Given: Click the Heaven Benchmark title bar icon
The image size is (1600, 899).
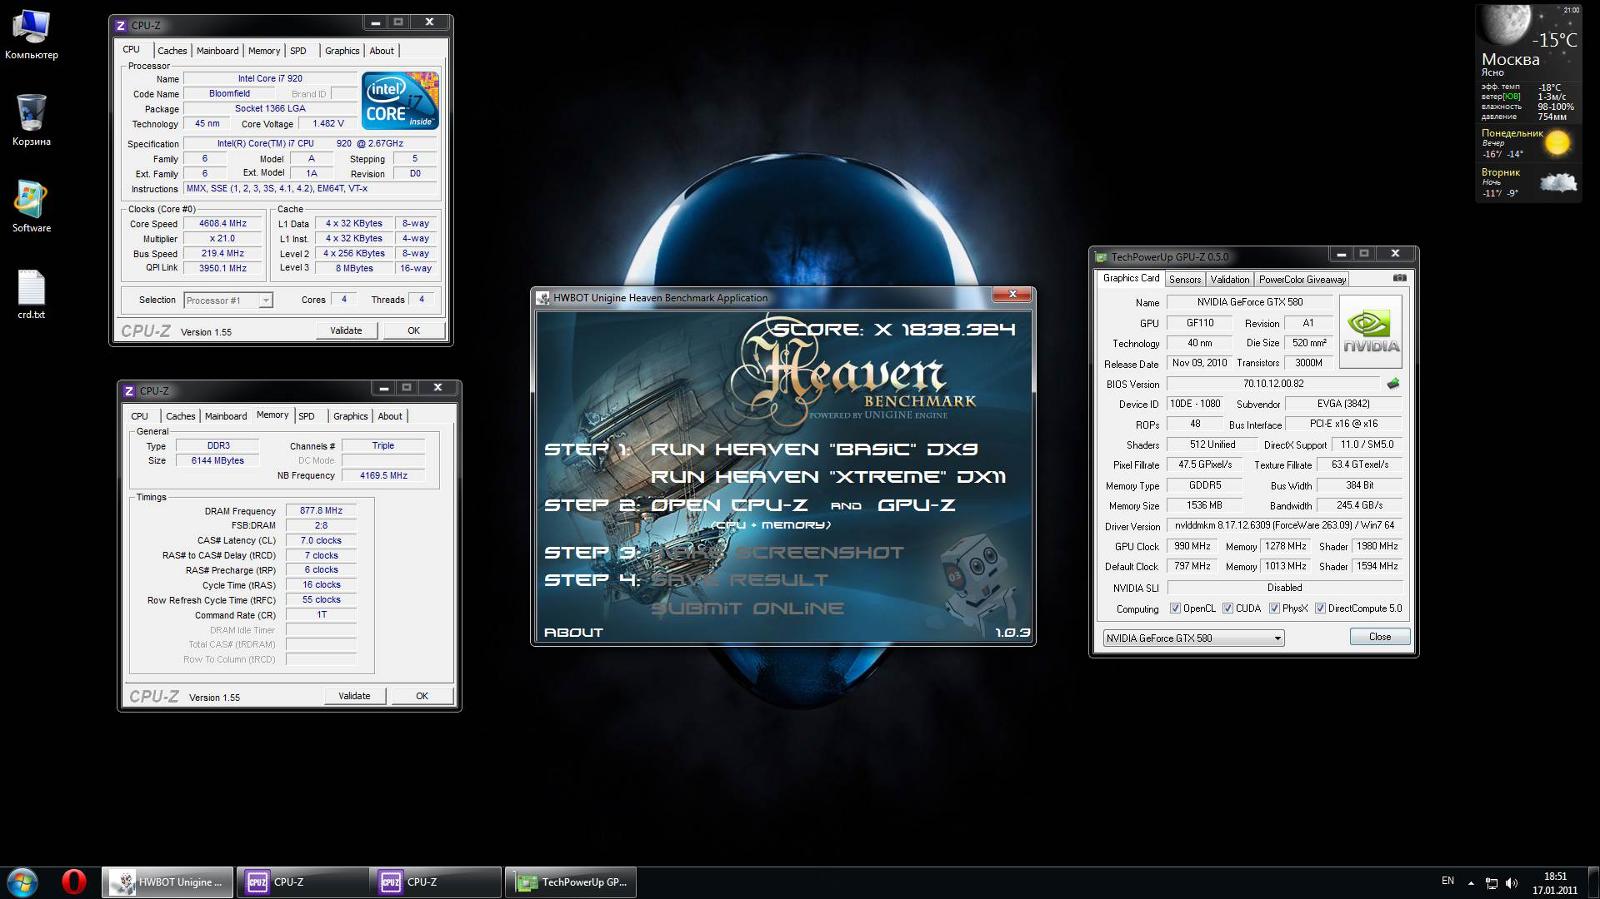Looking at the screenshot, I should click(x=544, y=298).
